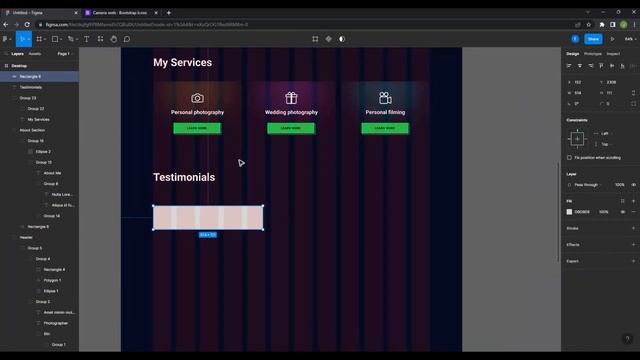Open the Resources components tool
This screenshot has width=640, height=360.
(100, 39)
